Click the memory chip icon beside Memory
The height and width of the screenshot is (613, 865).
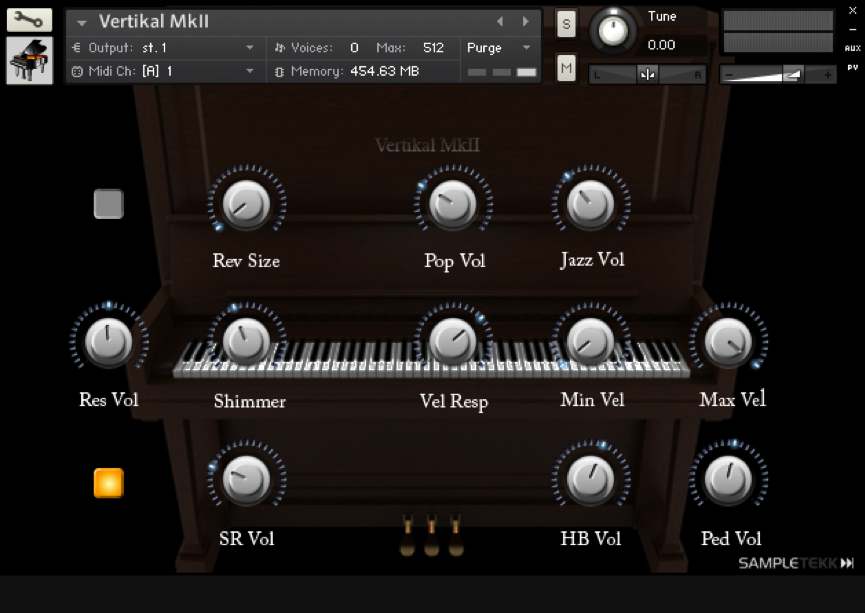[x=279, y=72]
